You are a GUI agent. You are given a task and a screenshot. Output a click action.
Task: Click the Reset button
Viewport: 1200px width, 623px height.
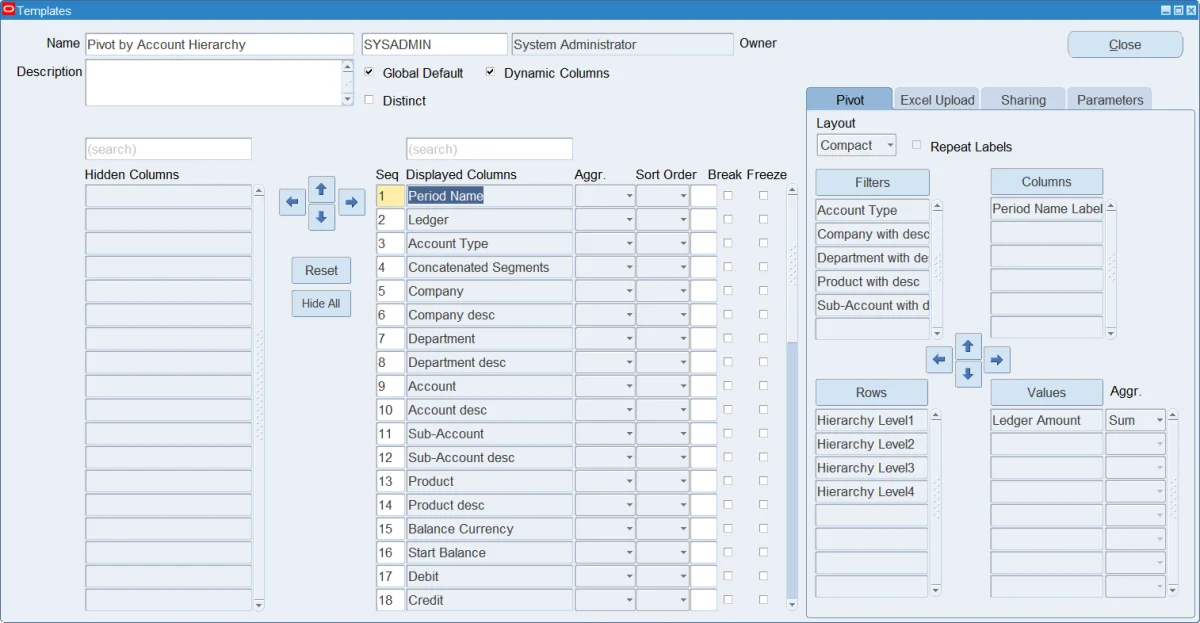[321, 270]
